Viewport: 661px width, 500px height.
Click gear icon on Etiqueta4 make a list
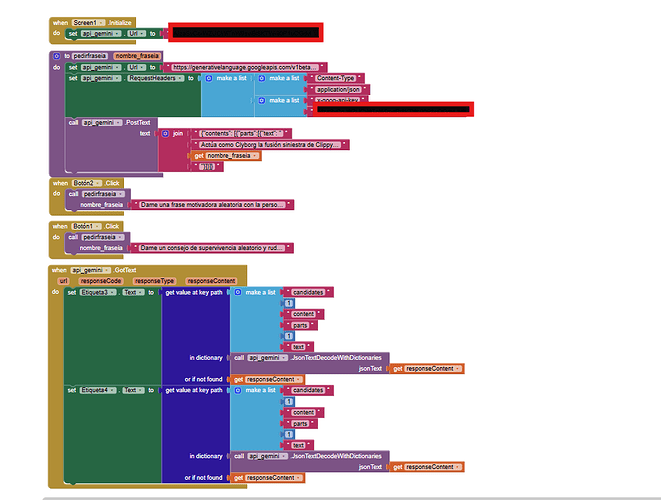coord(237,390)
